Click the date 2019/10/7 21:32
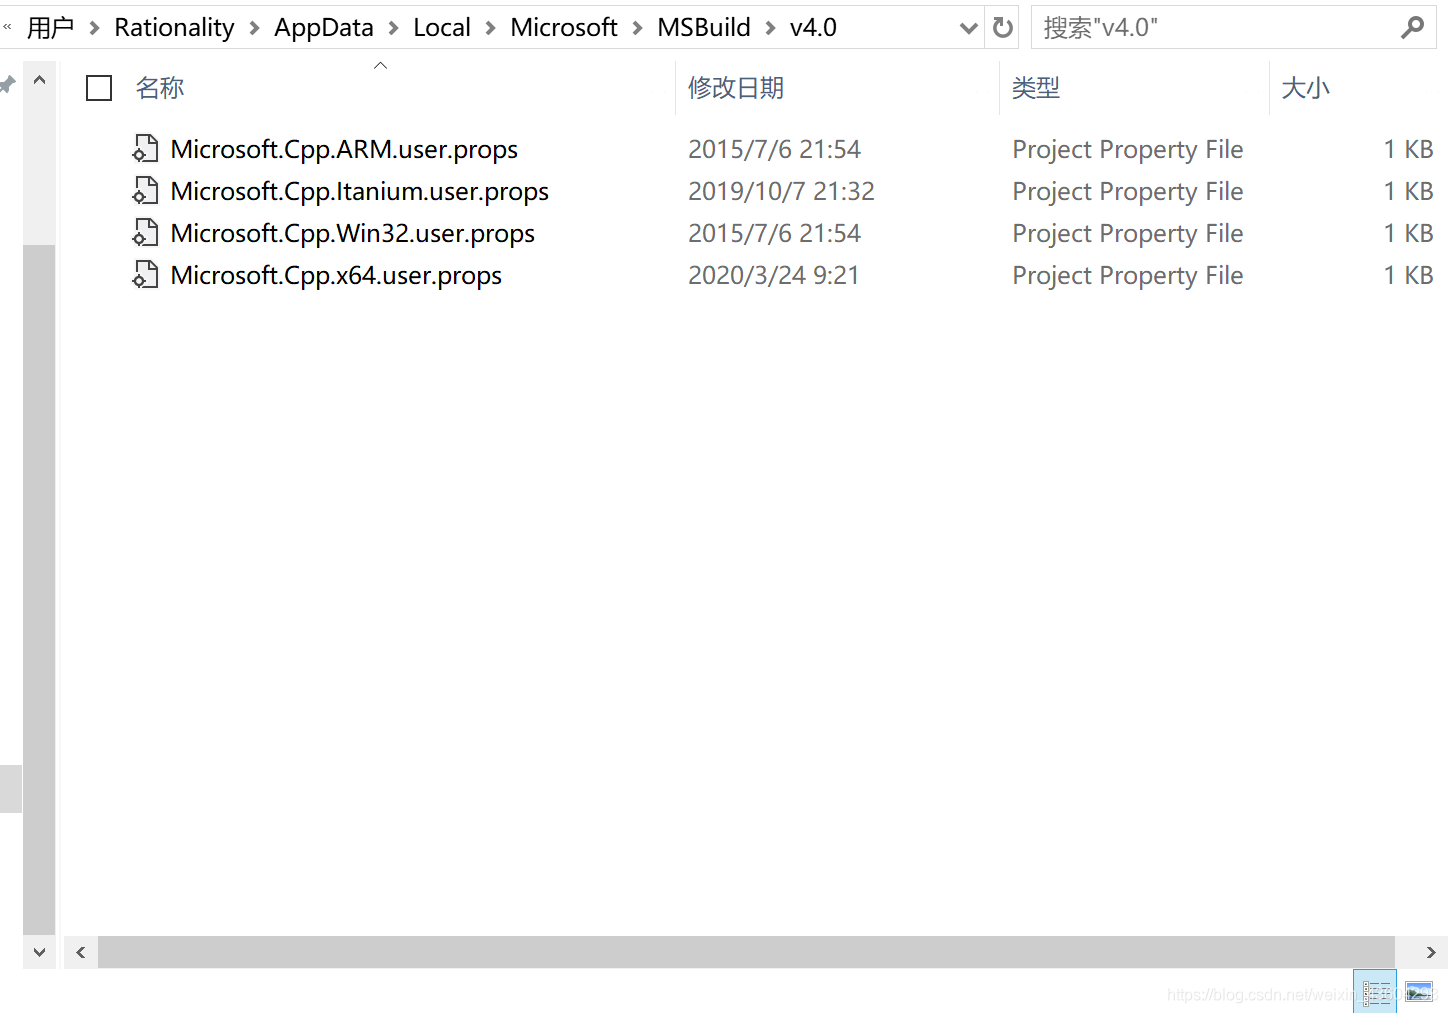 [x=781, y=191]
